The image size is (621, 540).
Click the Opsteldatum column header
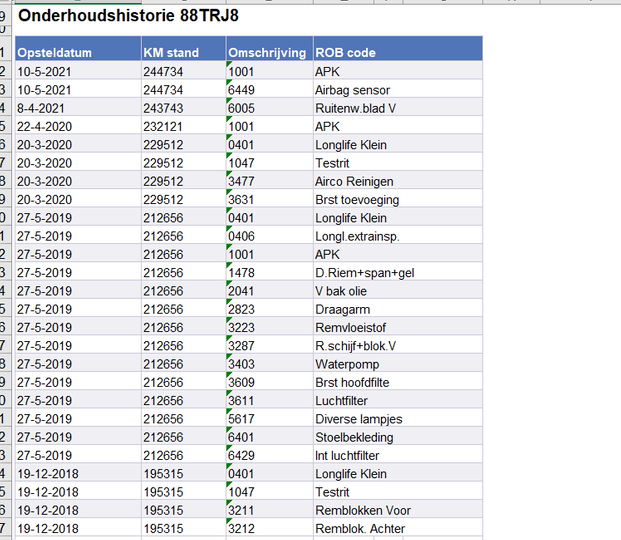pyautogui.click(x=78, y=48)
